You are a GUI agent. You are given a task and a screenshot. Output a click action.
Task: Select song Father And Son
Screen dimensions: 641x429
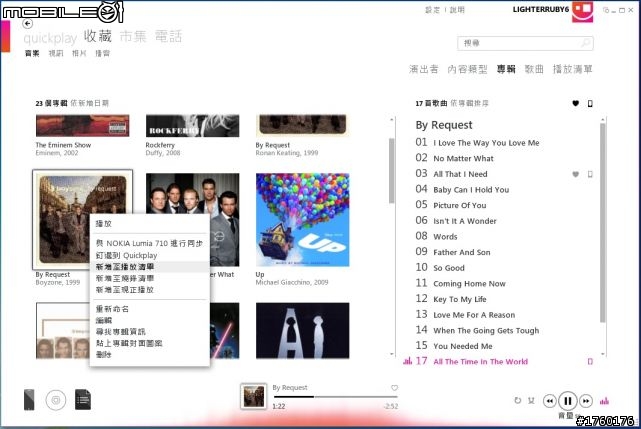[x=462, y=252]
